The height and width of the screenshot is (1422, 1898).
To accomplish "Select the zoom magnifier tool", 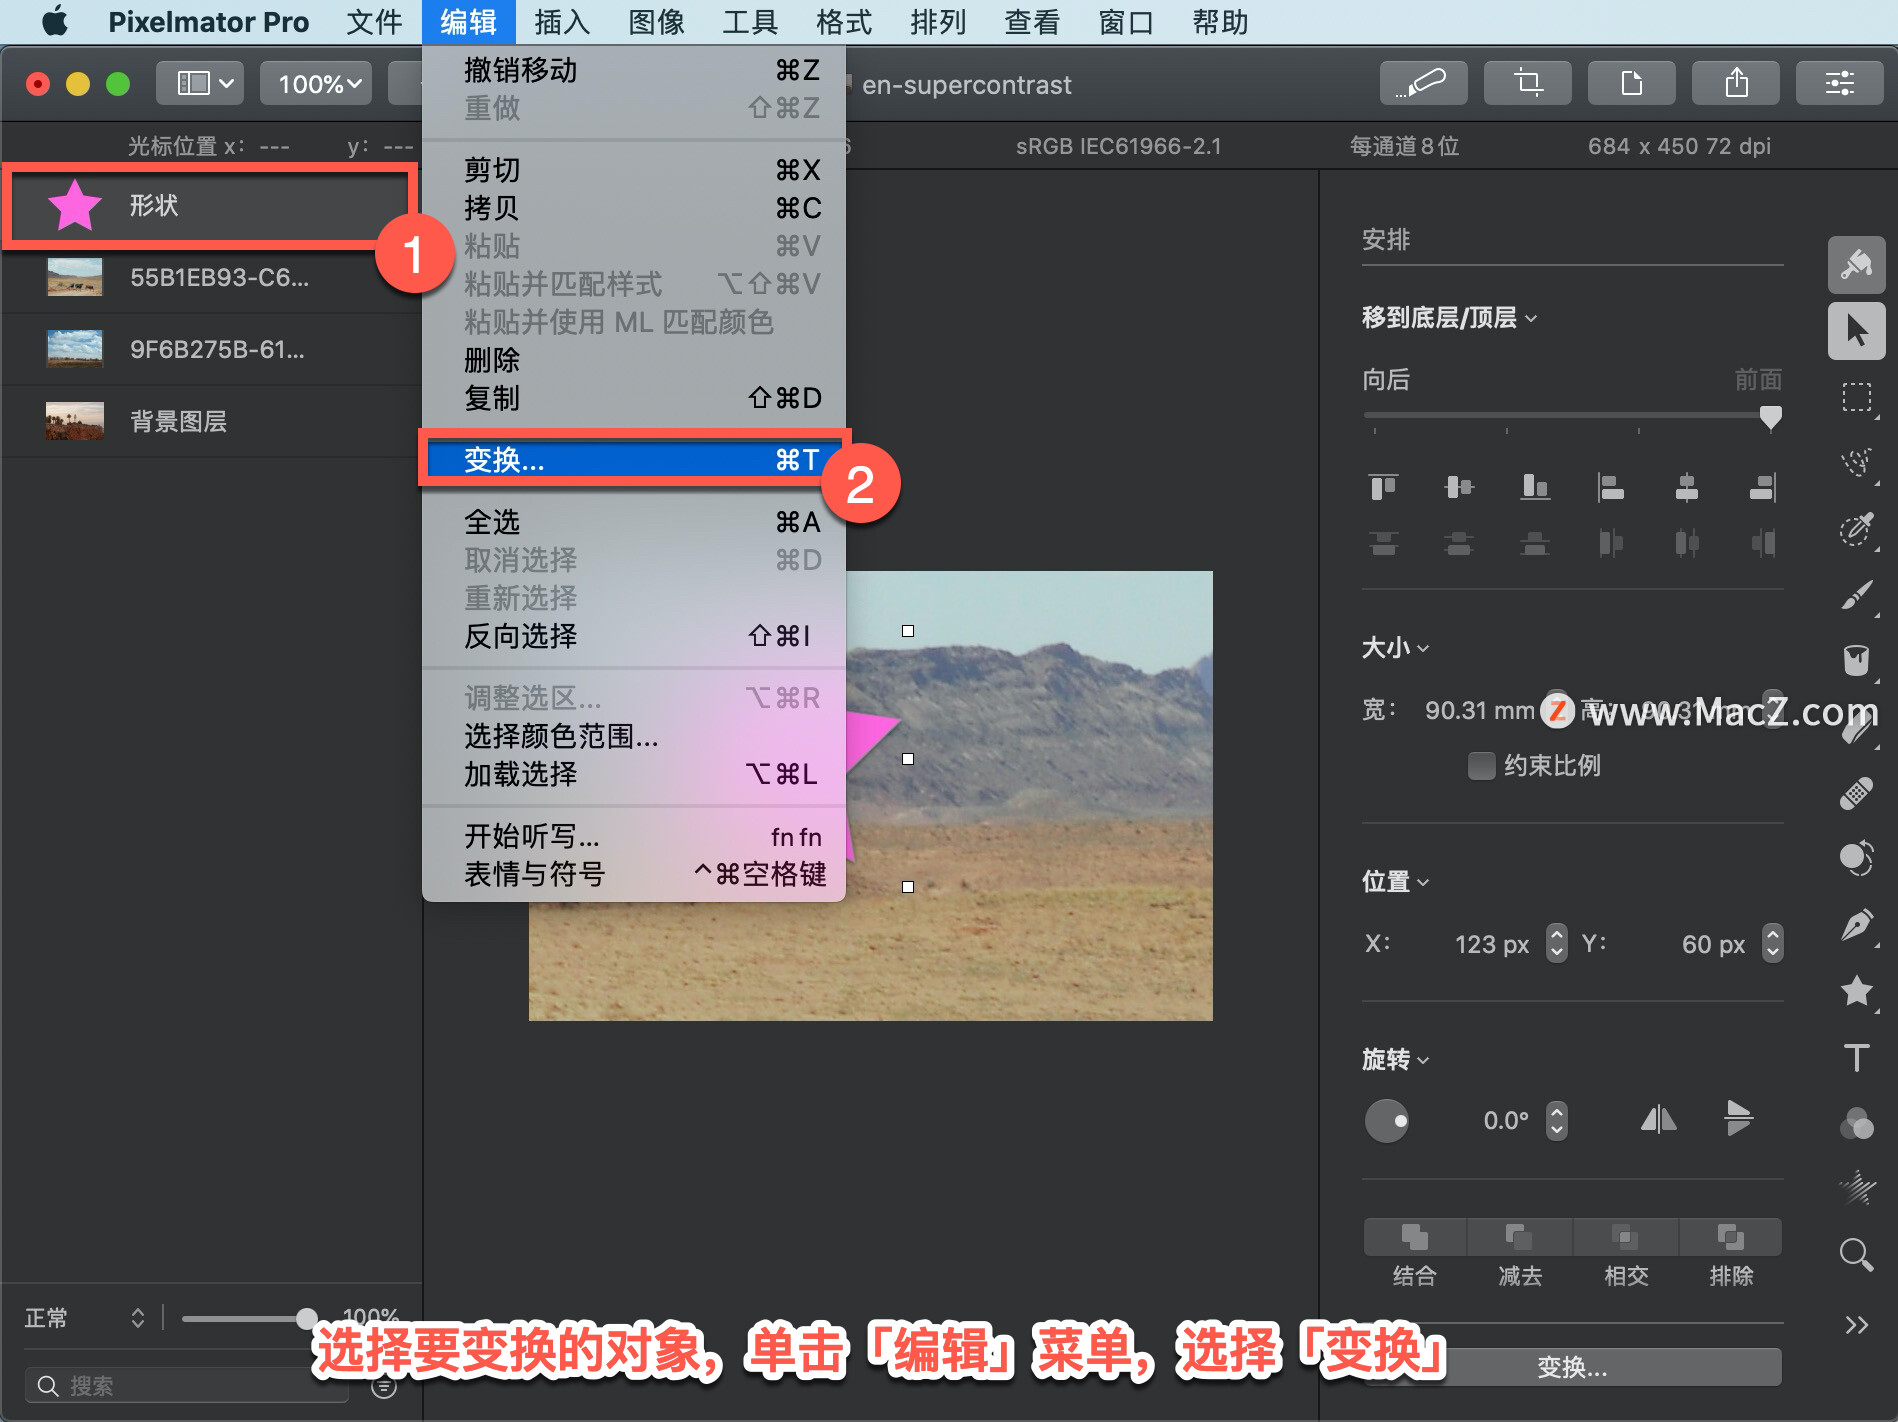I will (1857, 1255).
